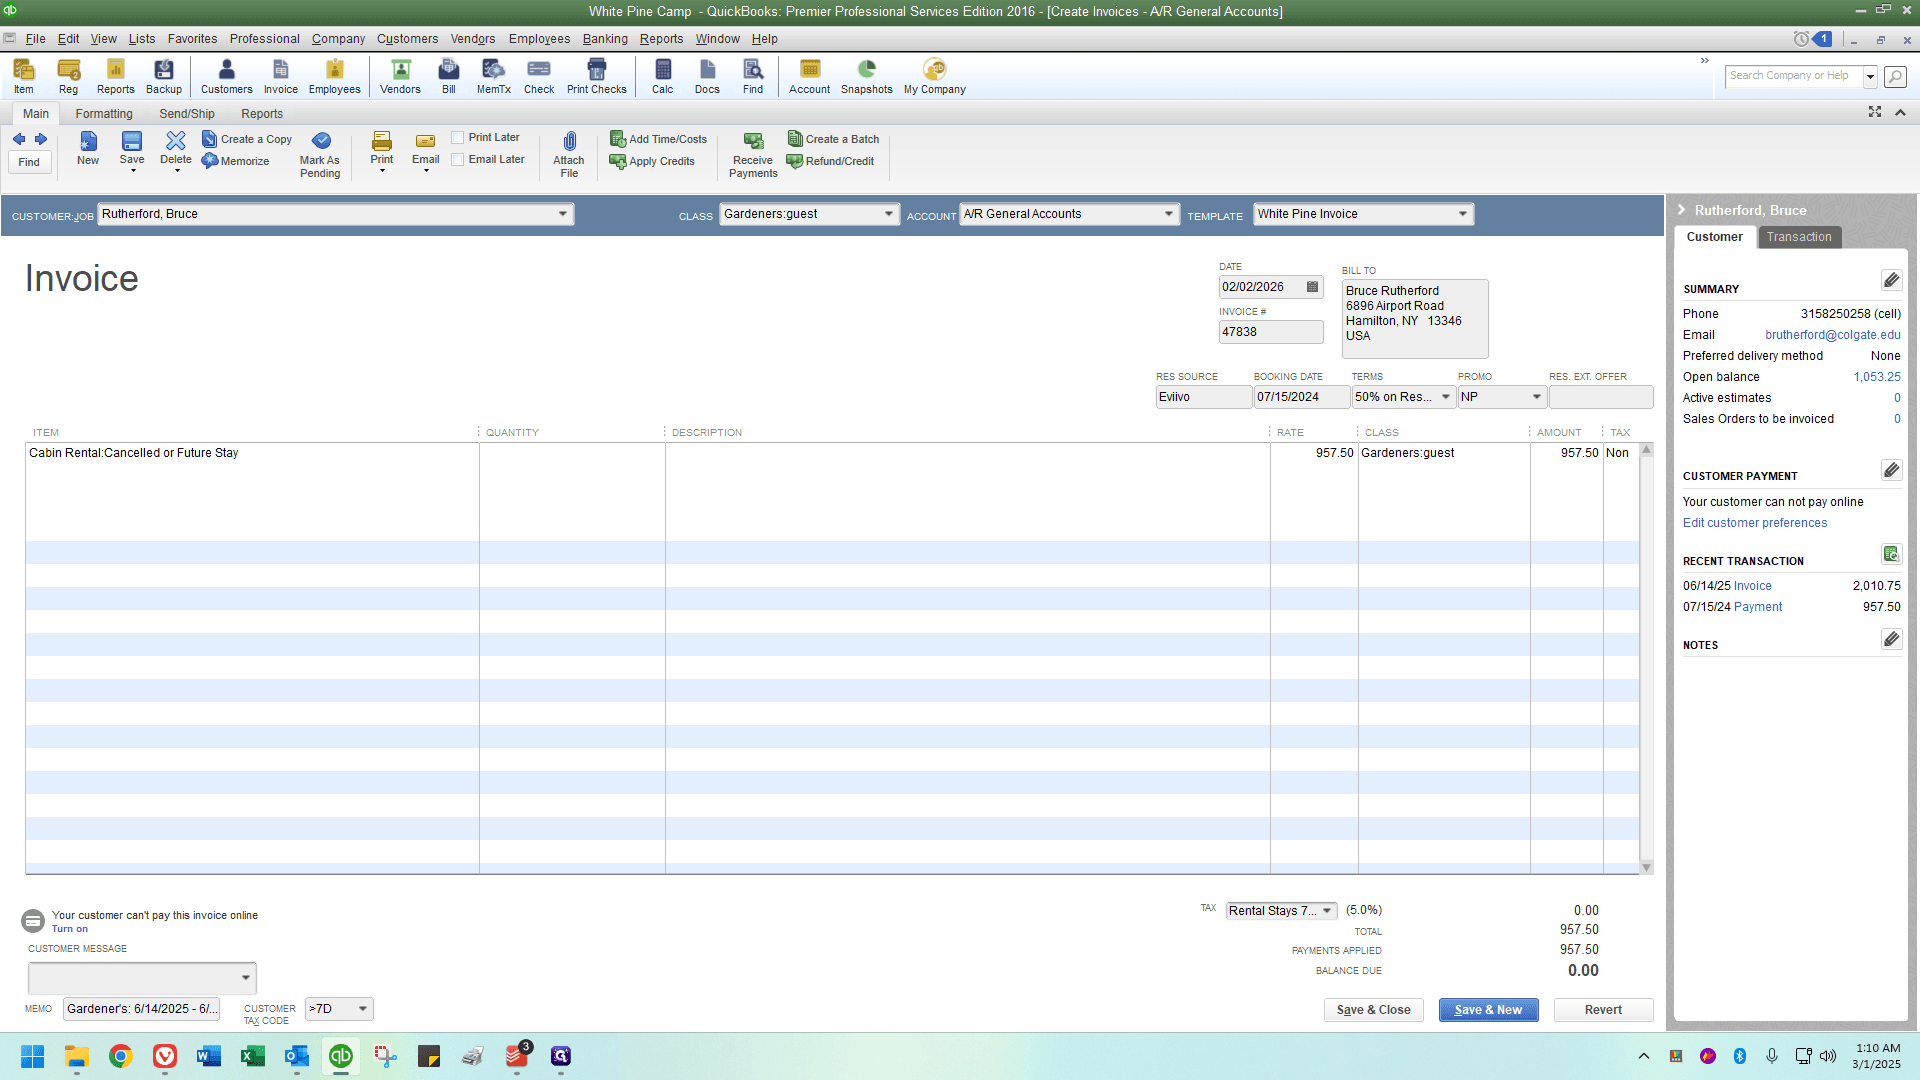Edit the Notes section pencil icon
Image resolution: width=1920 pixels, height=1080 pixels.
point(1891,638)
